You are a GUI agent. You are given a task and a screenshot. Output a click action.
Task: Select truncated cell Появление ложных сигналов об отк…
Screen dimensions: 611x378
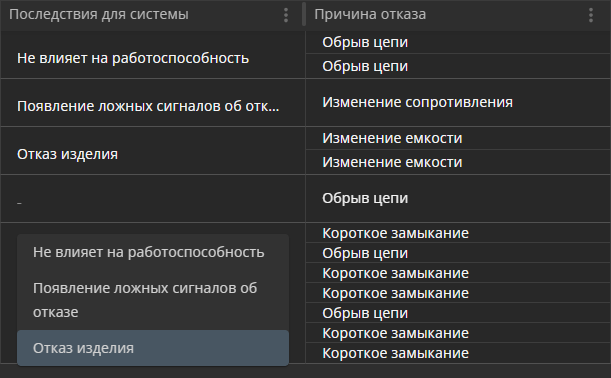[153, 102]
